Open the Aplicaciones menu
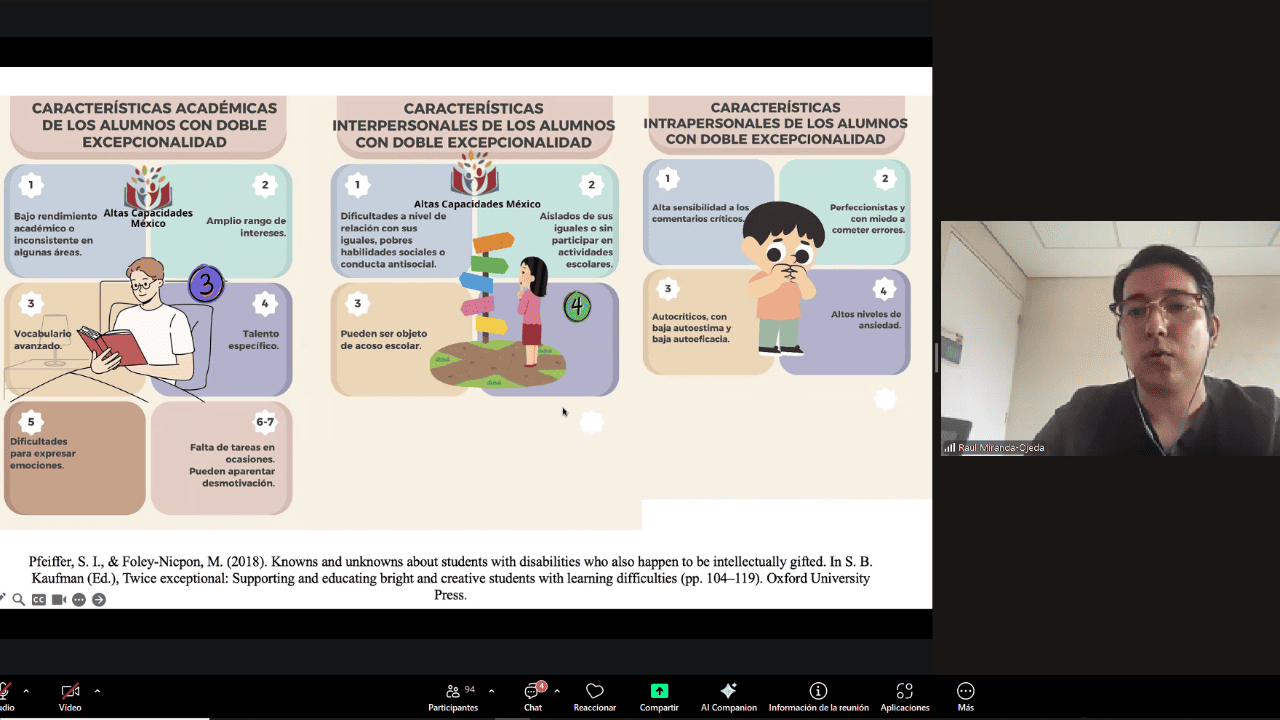 pyautogui.click(x=904, y=695)
